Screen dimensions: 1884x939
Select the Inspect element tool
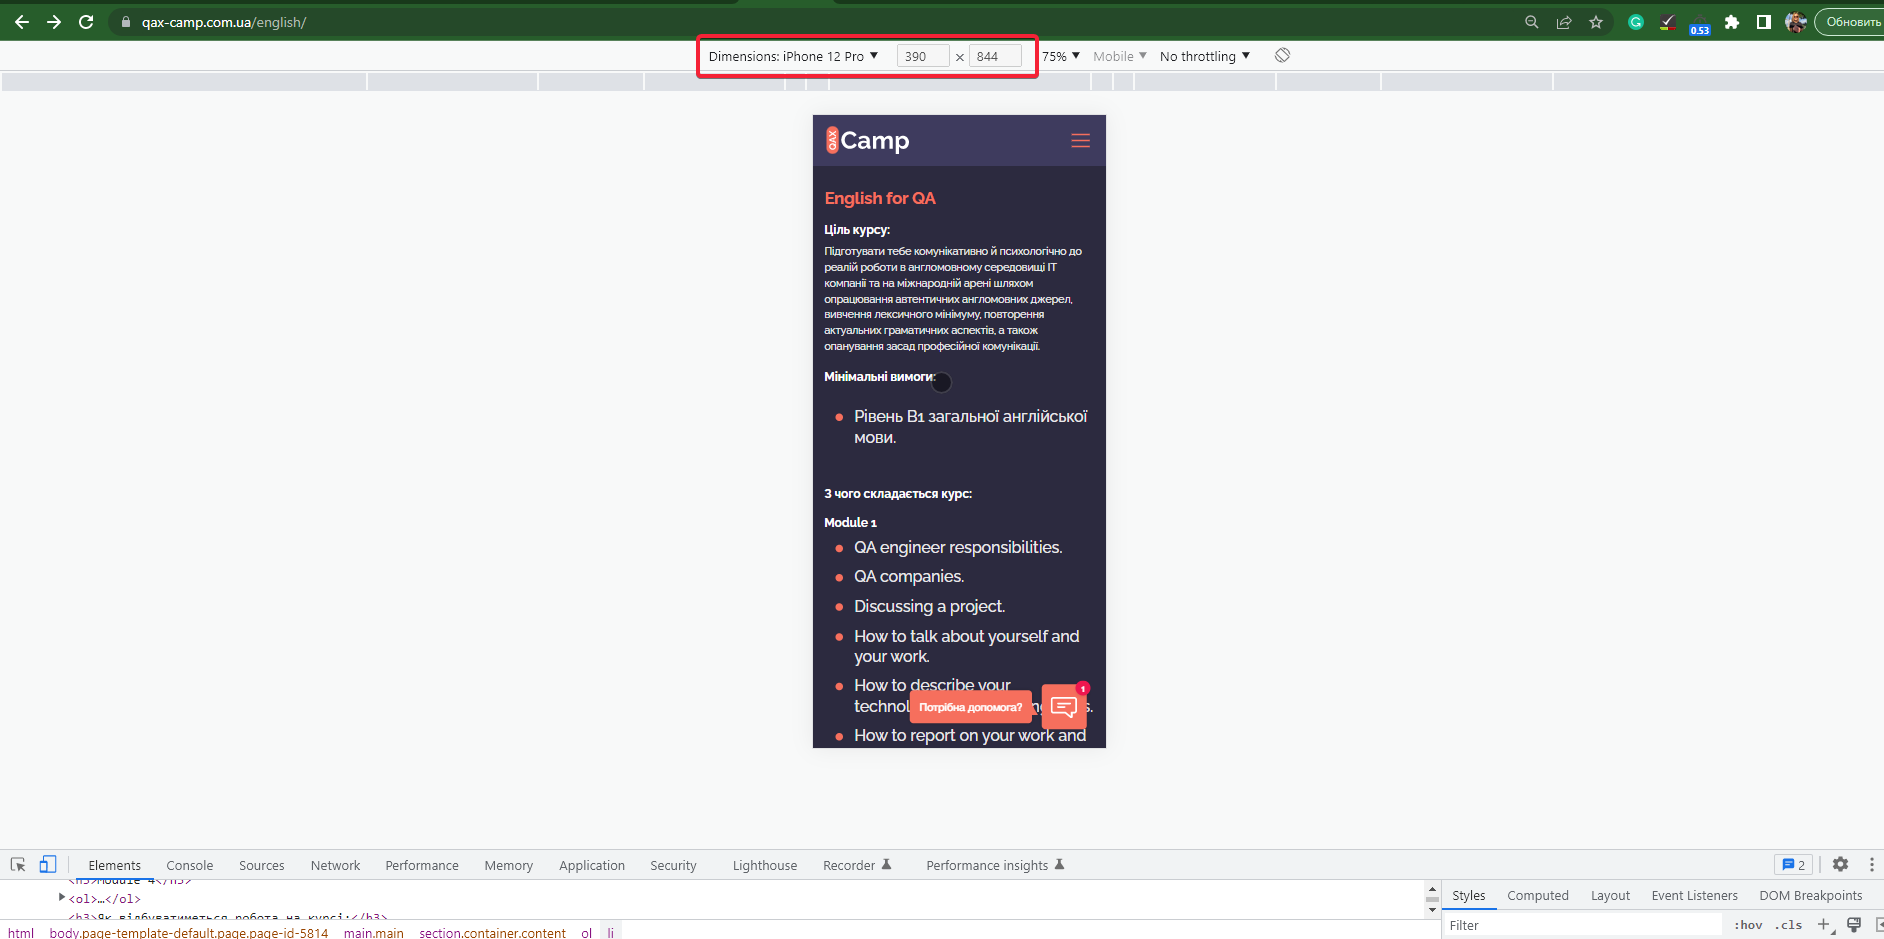17,864
